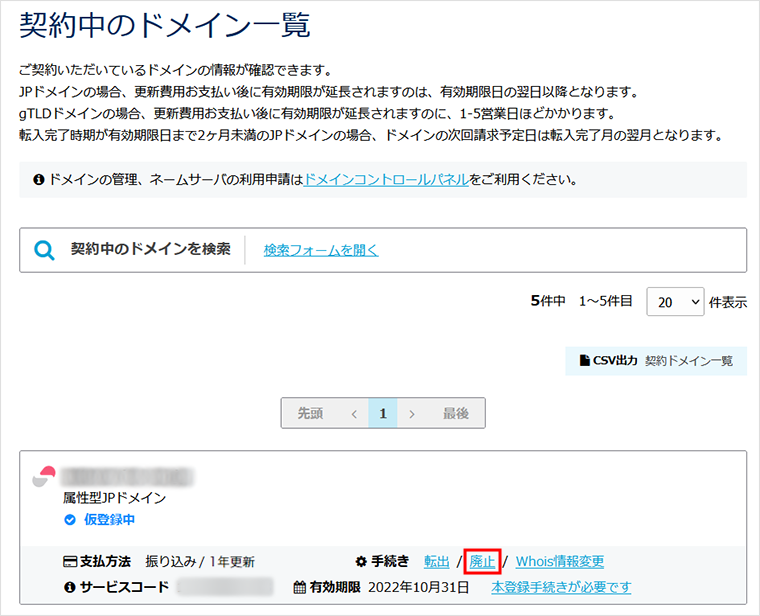Click the 転出 transfer-out link

437,562
